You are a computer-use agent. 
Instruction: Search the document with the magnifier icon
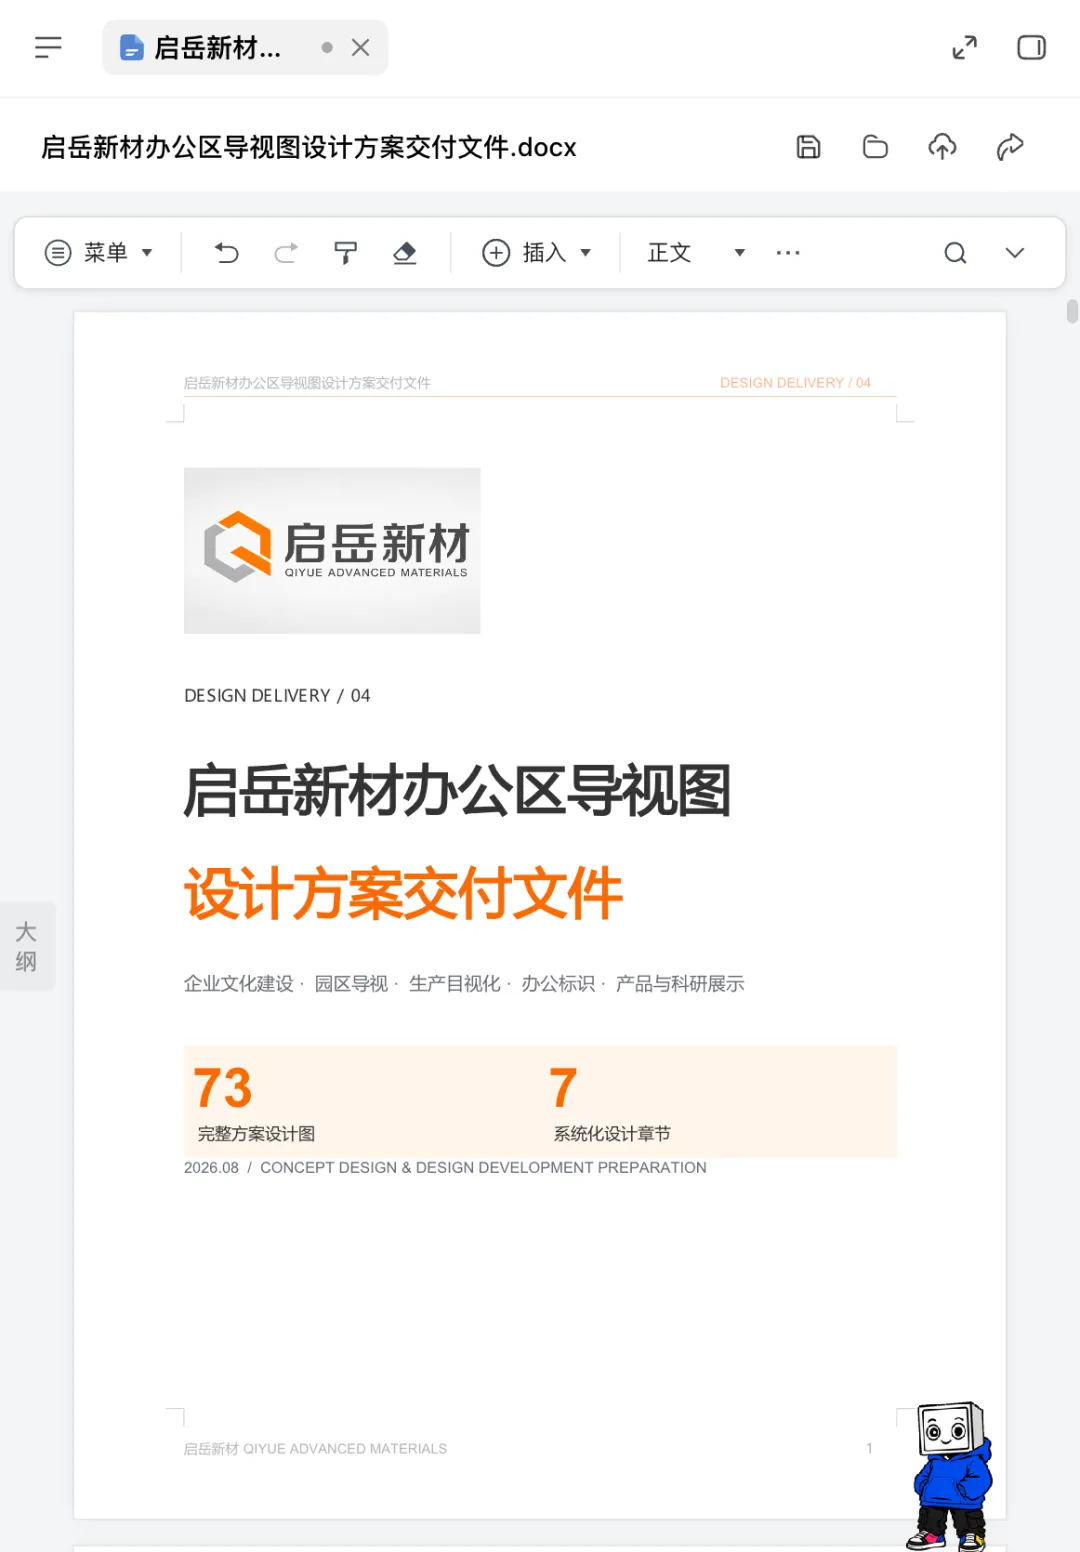coord(955,253)
